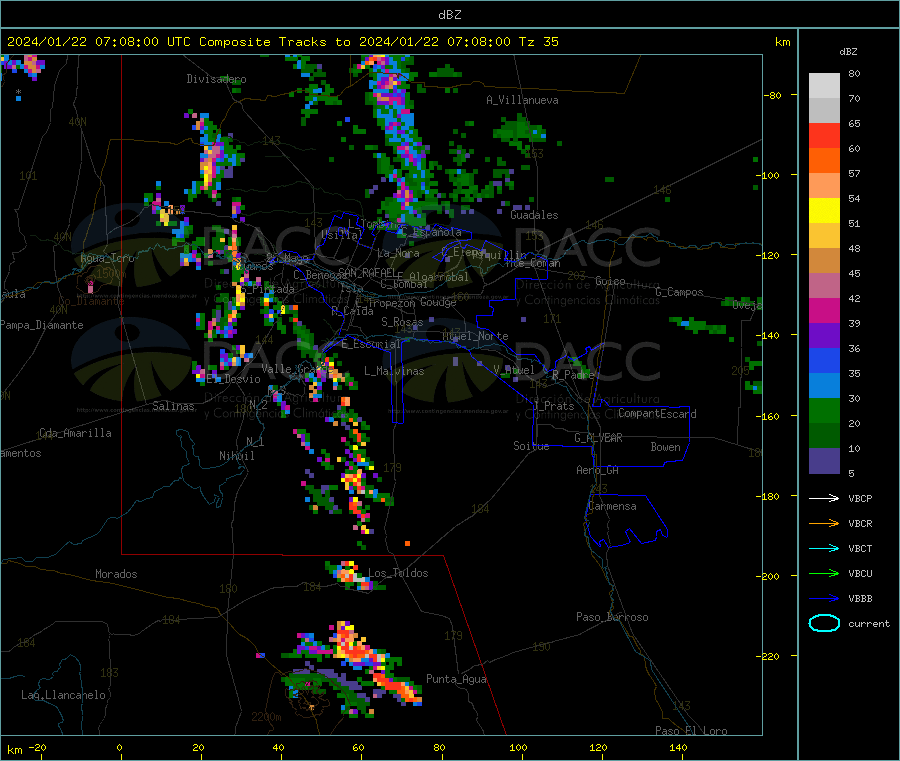
Task: Click the start timestamp '2024/01/22 07:08:00 UTC'
Action: pyautogui.click(x=99, y=42)
